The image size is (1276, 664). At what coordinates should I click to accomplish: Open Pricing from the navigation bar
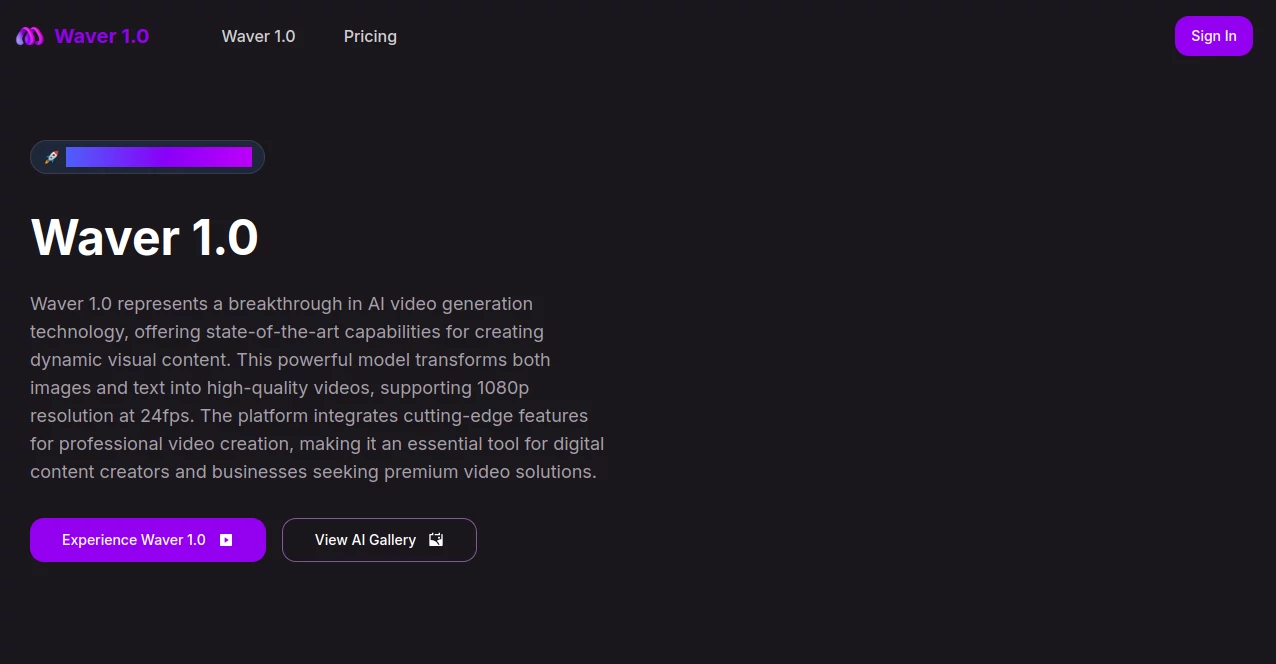pos(370,36)
